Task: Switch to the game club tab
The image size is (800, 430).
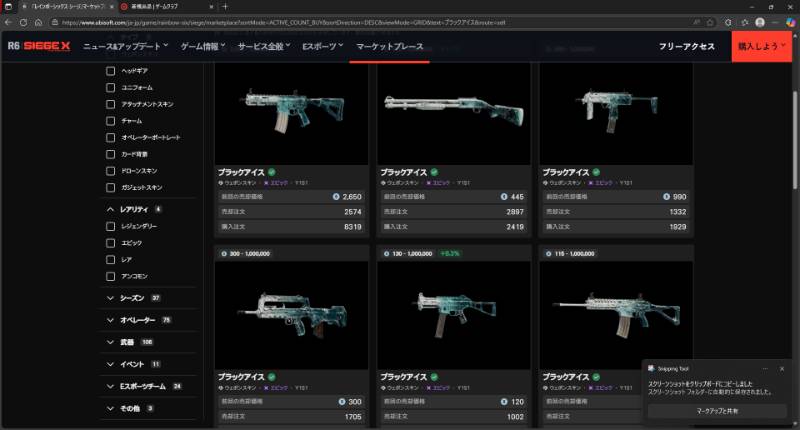Action: (x=166, y=7)
